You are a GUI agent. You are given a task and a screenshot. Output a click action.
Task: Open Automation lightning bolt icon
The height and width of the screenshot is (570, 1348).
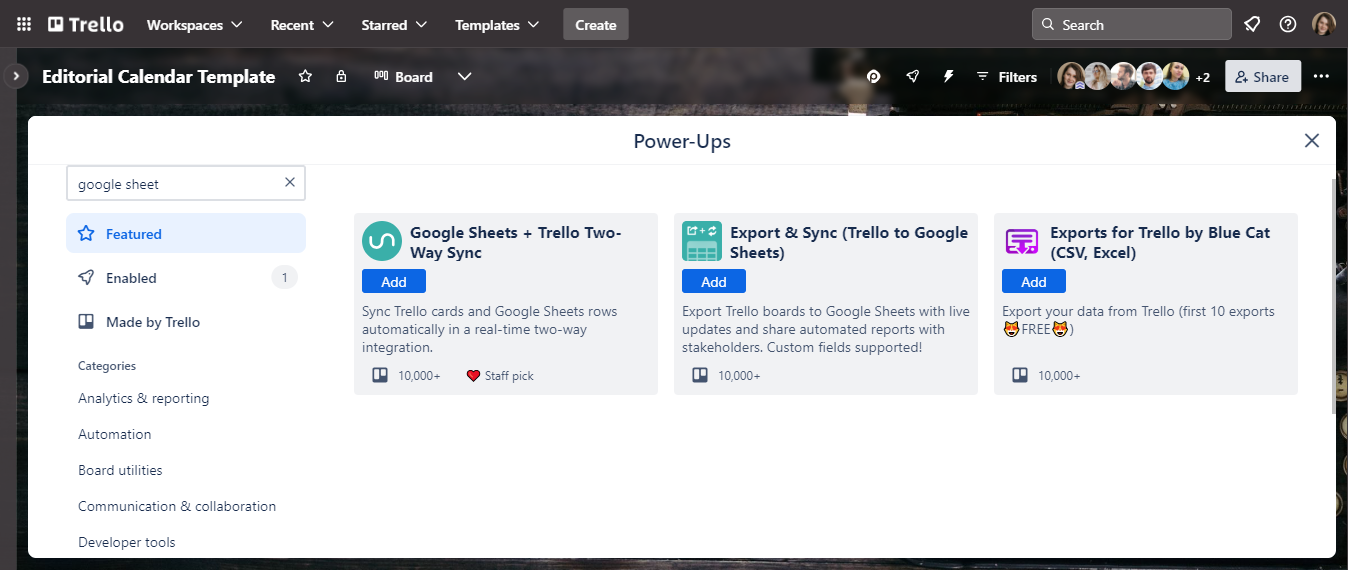(x=948, y=77)
